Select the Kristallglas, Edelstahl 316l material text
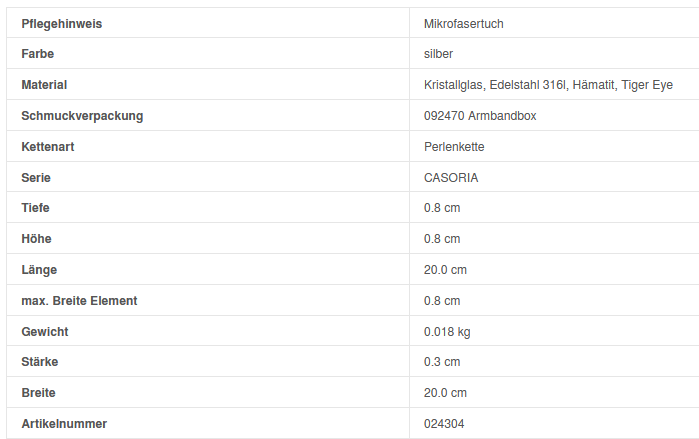 [x=495, y=85]
